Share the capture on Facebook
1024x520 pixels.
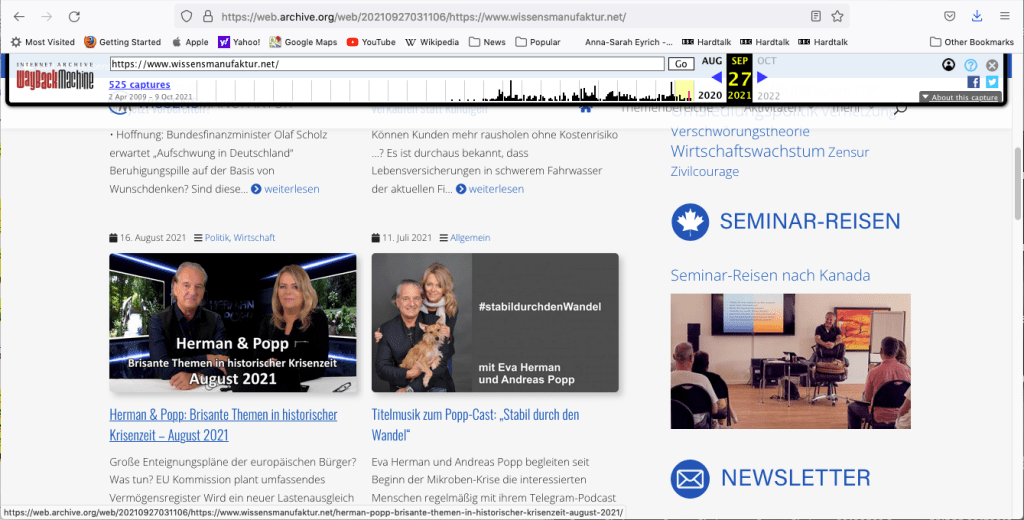973,82
